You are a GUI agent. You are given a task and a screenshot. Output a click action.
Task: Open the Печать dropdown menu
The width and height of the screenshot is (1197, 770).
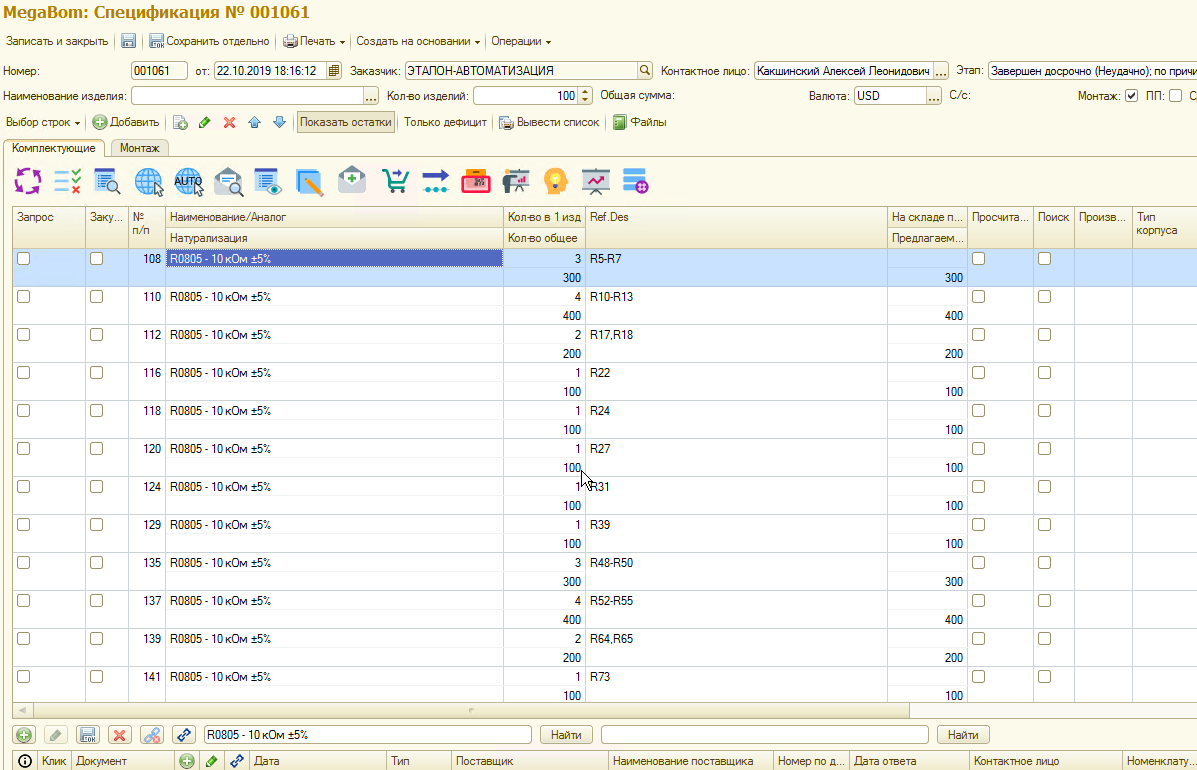coord(314,42)
